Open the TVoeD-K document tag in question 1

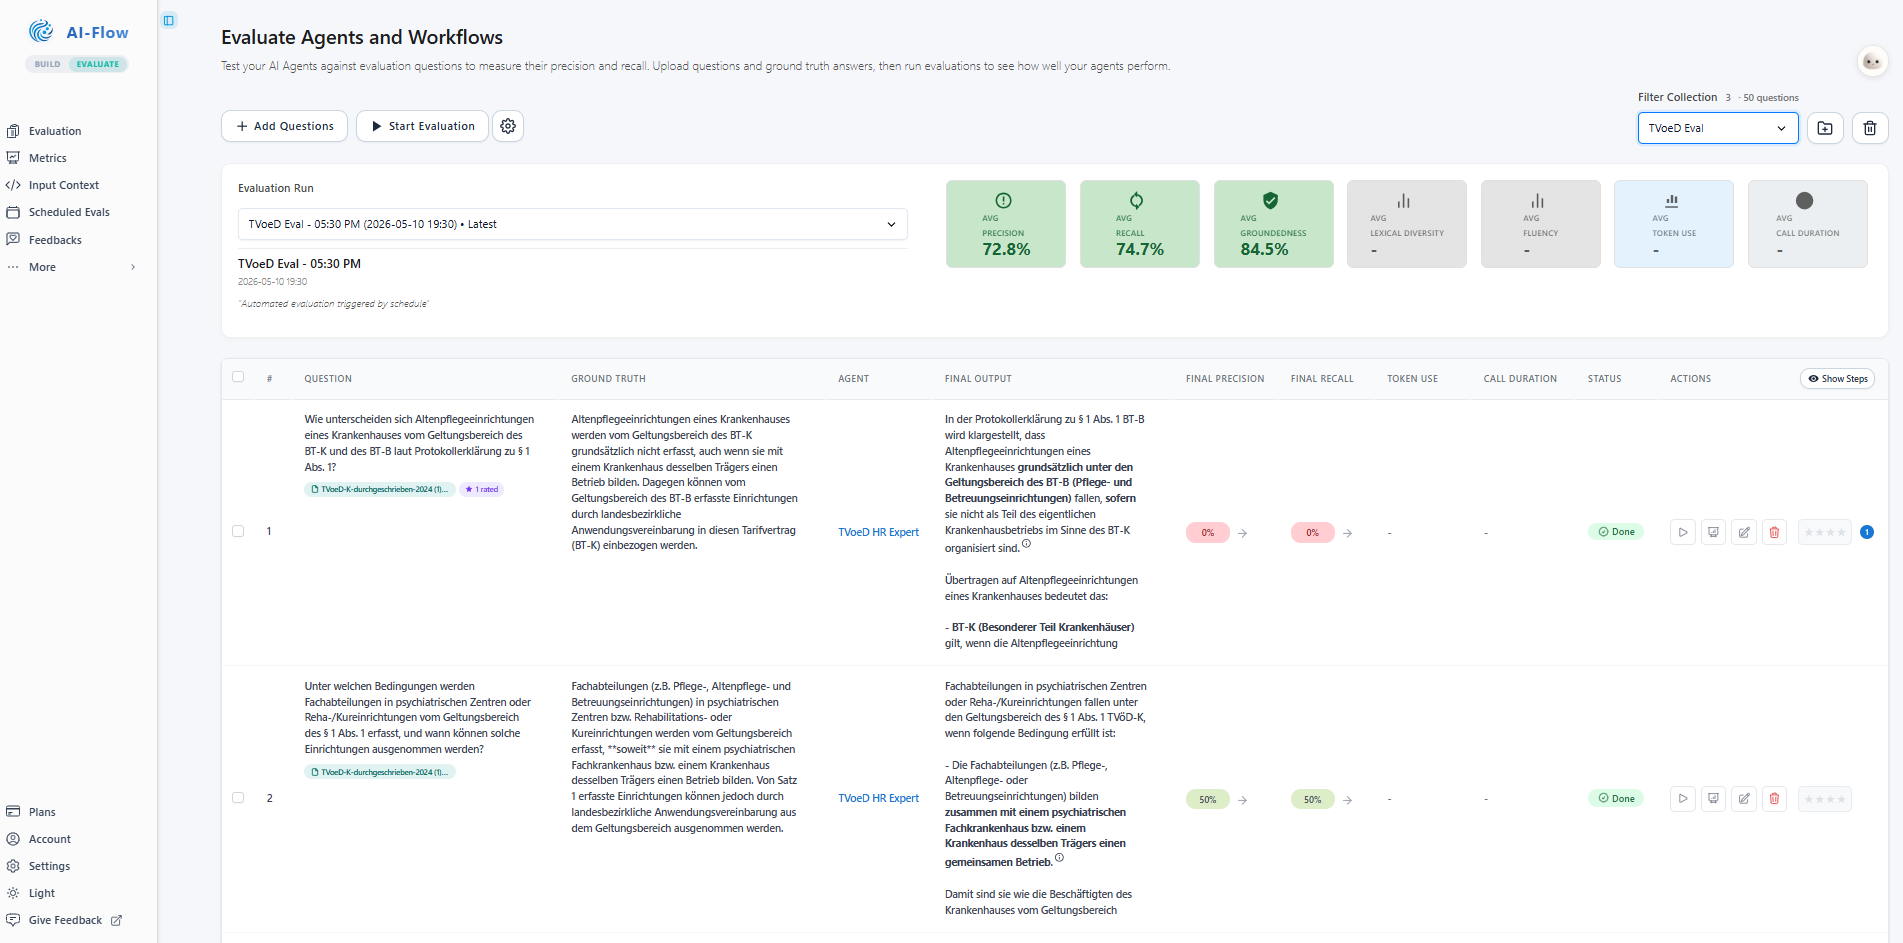click(380, 489)
